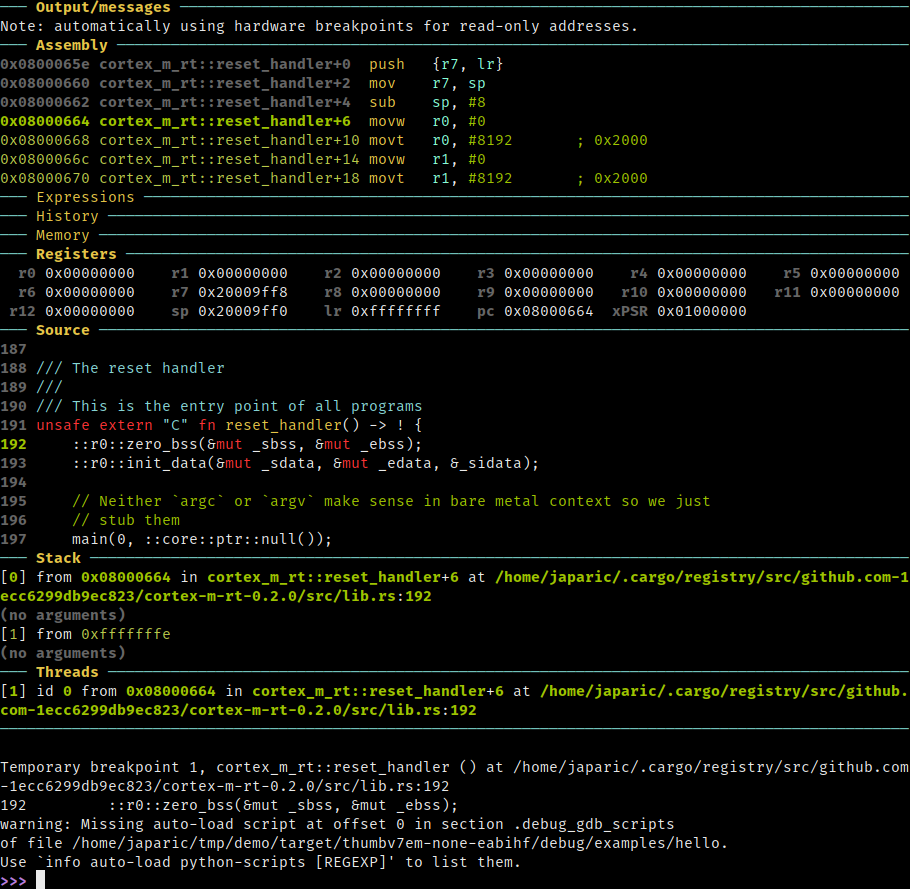Click the sp register value 0x20009ff0

coord(243,312)
